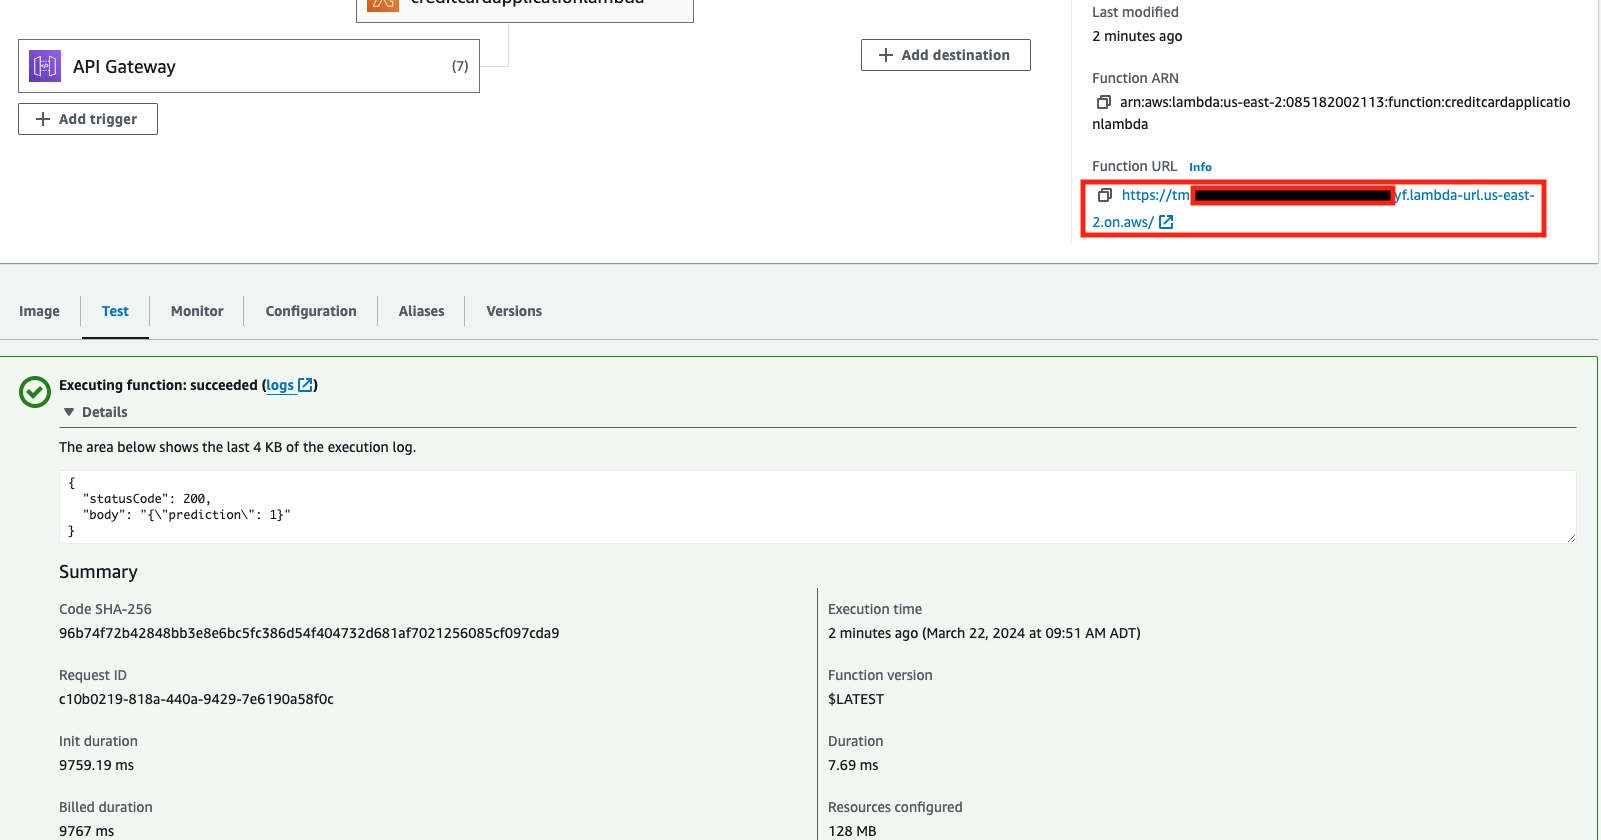Viewport: 1601px width, 840px height.
Task: Click the external link icon beside logs
Action: (x=306, y=385)
